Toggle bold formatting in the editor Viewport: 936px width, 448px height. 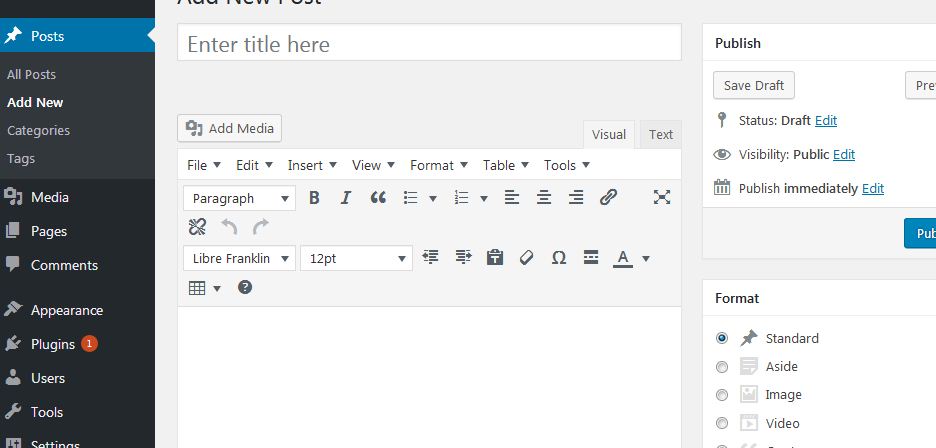click(x=315, y=198)
